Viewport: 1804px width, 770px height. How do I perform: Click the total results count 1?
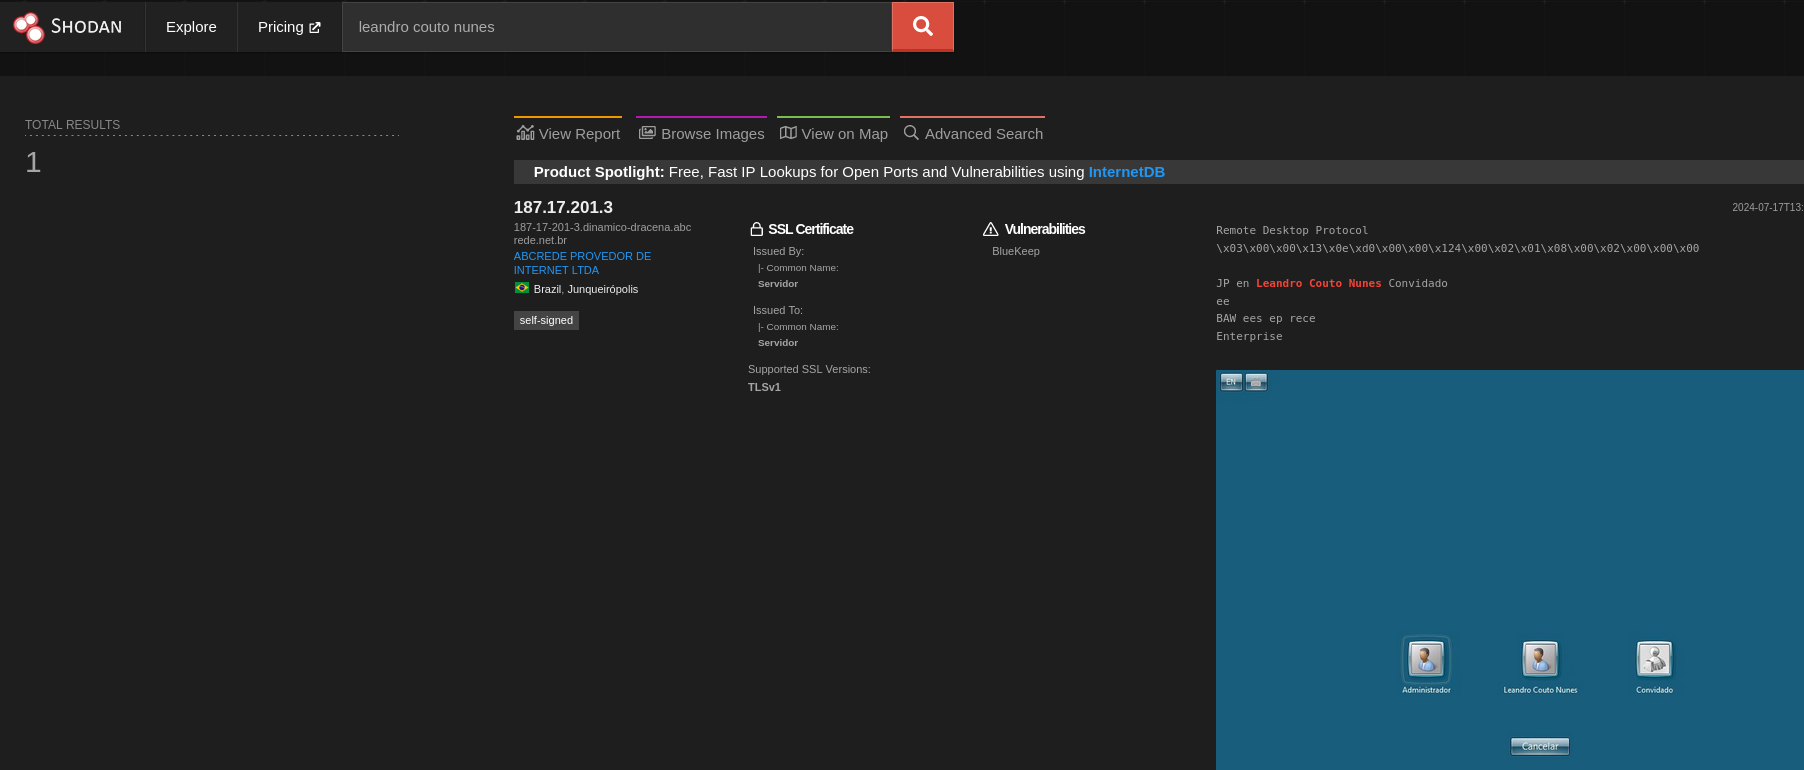[x=33, y=162]
